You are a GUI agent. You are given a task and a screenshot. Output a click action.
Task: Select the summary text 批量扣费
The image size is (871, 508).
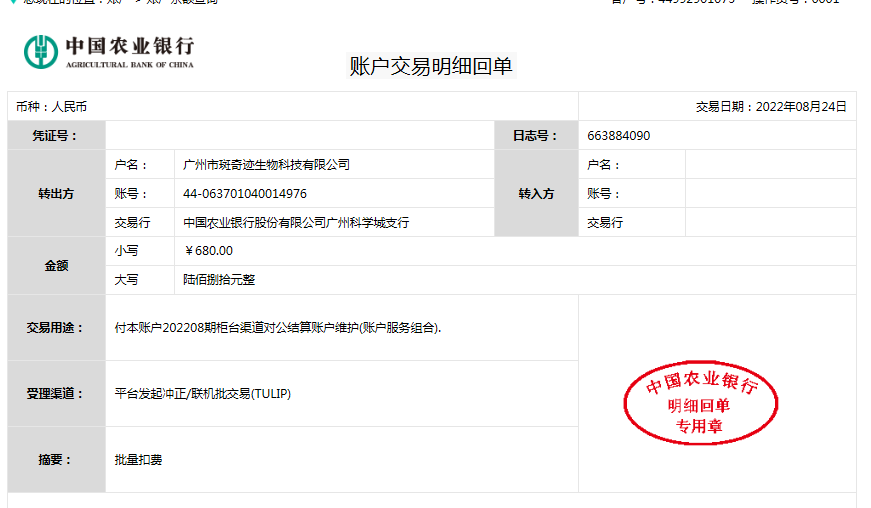point(138,460)
